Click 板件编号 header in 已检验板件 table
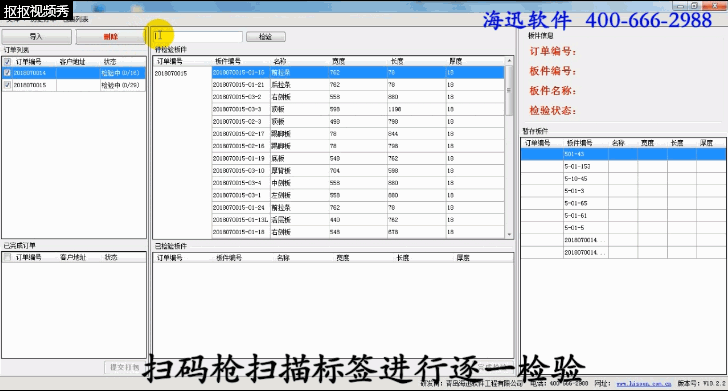The image size is (728, 391). pos(229,258)
